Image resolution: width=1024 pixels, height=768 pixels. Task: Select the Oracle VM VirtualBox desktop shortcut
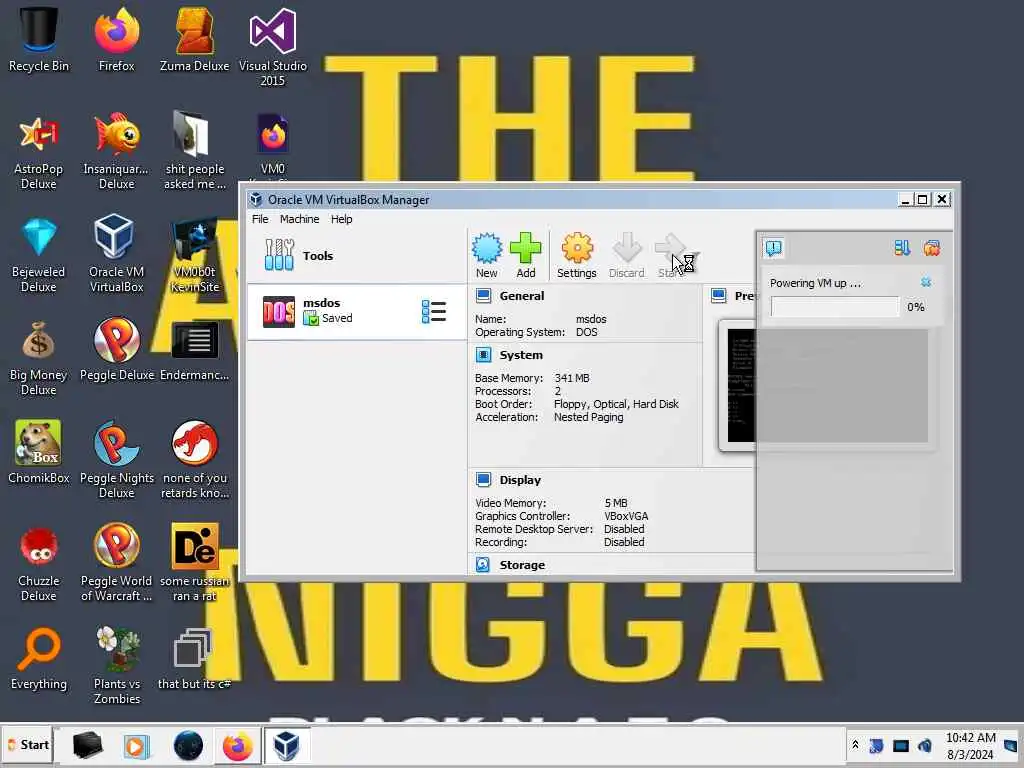116,253
